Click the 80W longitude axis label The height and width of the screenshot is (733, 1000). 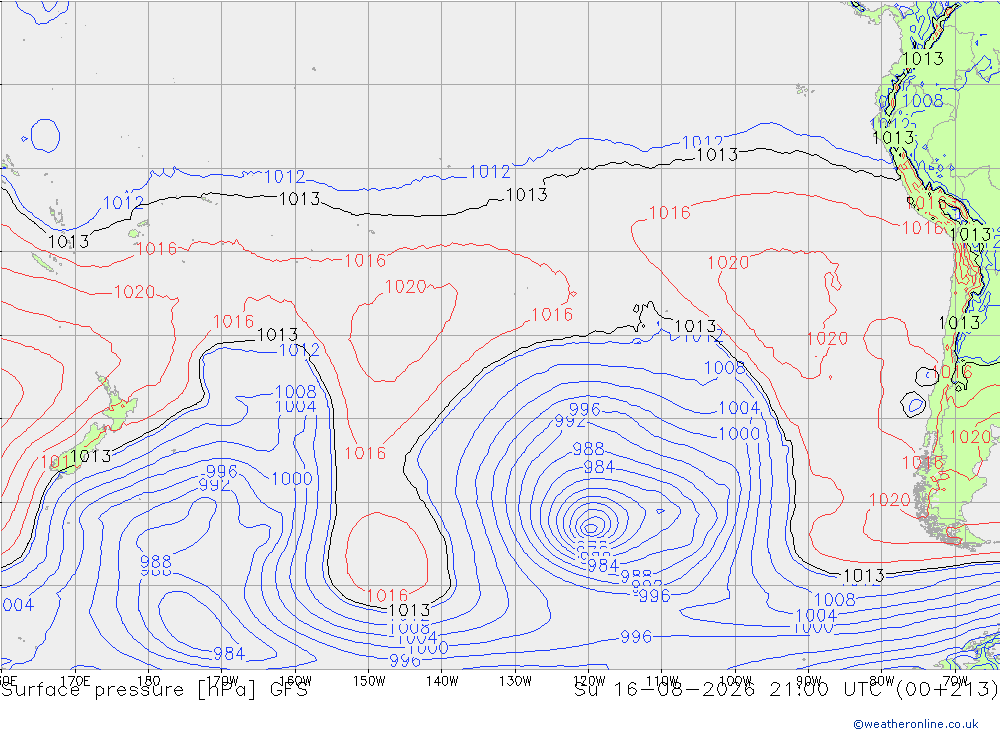tap(882, 681)
